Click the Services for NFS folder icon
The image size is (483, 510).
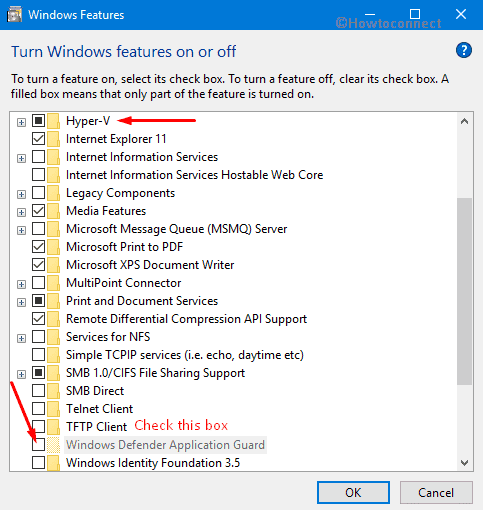(53, 337)
